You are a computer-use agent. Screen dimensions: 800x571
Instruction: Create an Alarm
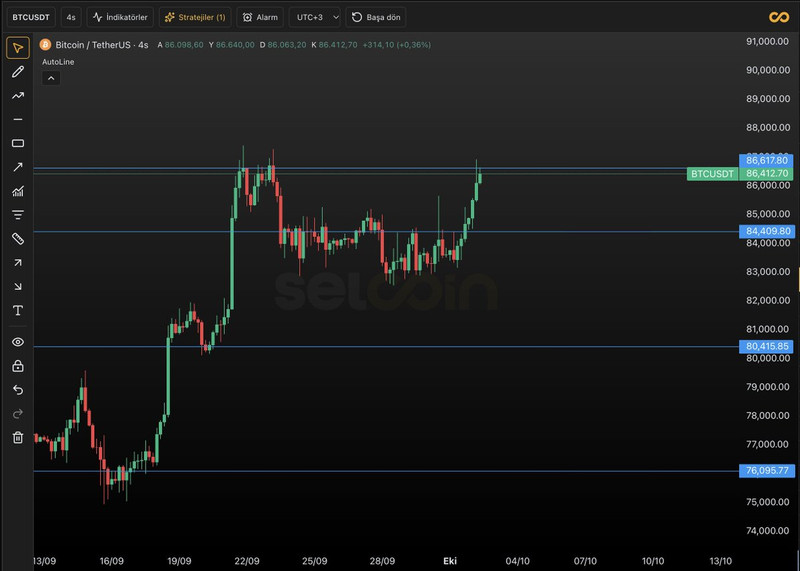[x=260, y=17]
